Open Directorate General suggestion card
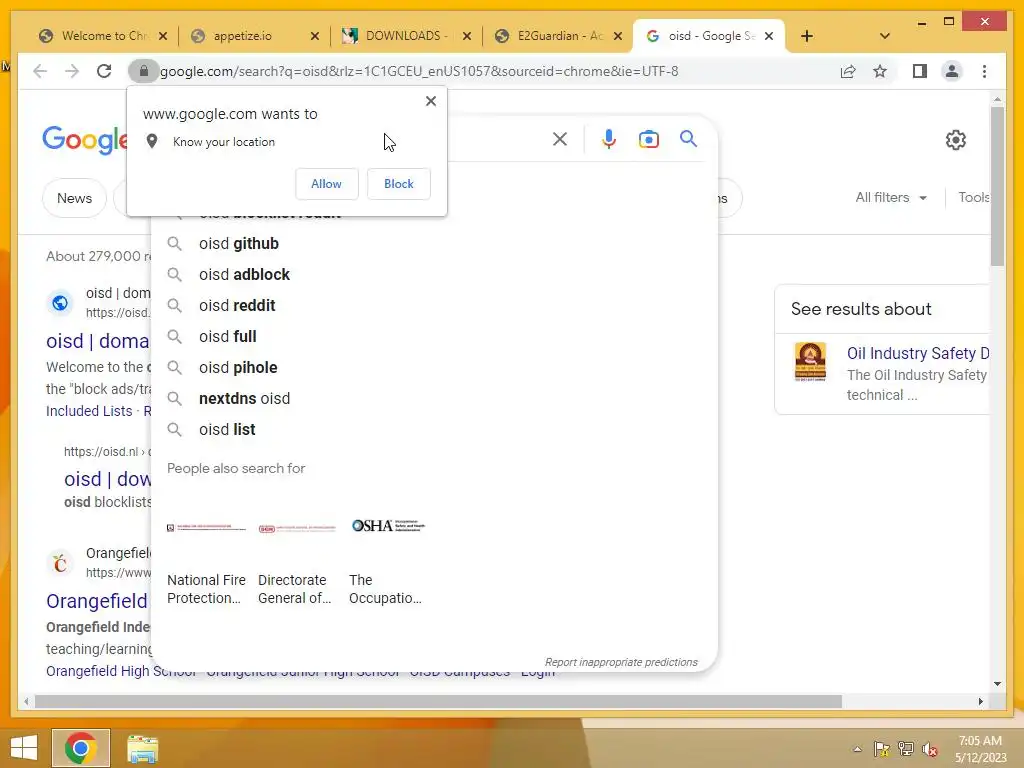Screen dimensions: 1024x768 point(297,554)
